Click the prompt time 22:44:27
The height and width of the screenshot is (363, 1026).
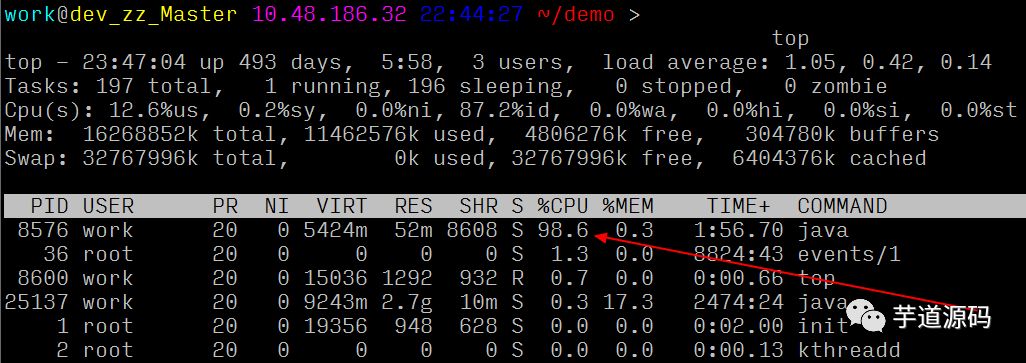(472, 14)
